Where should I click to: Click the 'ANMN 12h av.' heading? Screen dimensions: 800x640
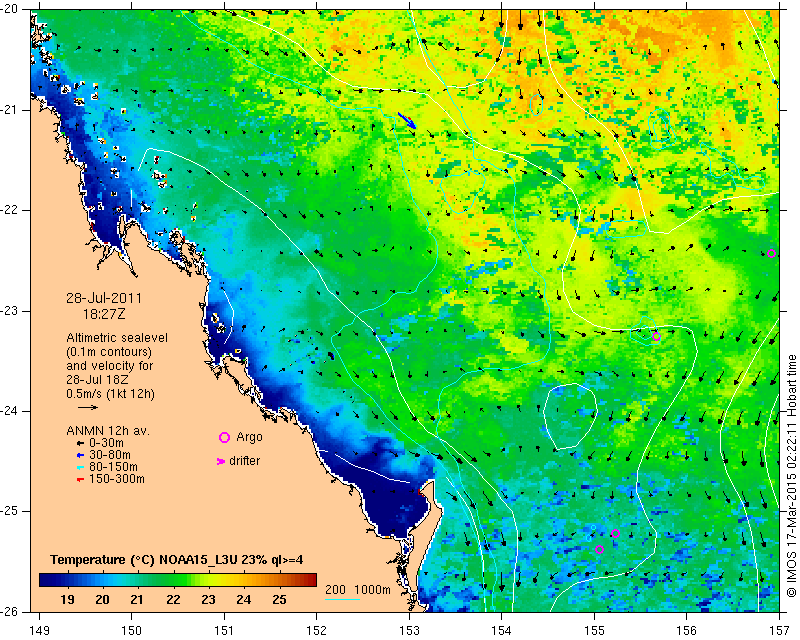coord(108,431)
